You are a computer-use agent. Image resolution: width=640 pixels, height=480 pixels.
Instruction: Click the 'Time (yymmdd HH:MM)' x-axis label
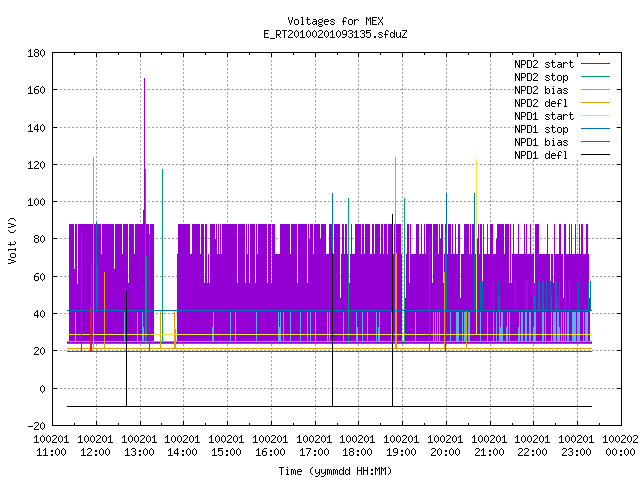(335, 471)
